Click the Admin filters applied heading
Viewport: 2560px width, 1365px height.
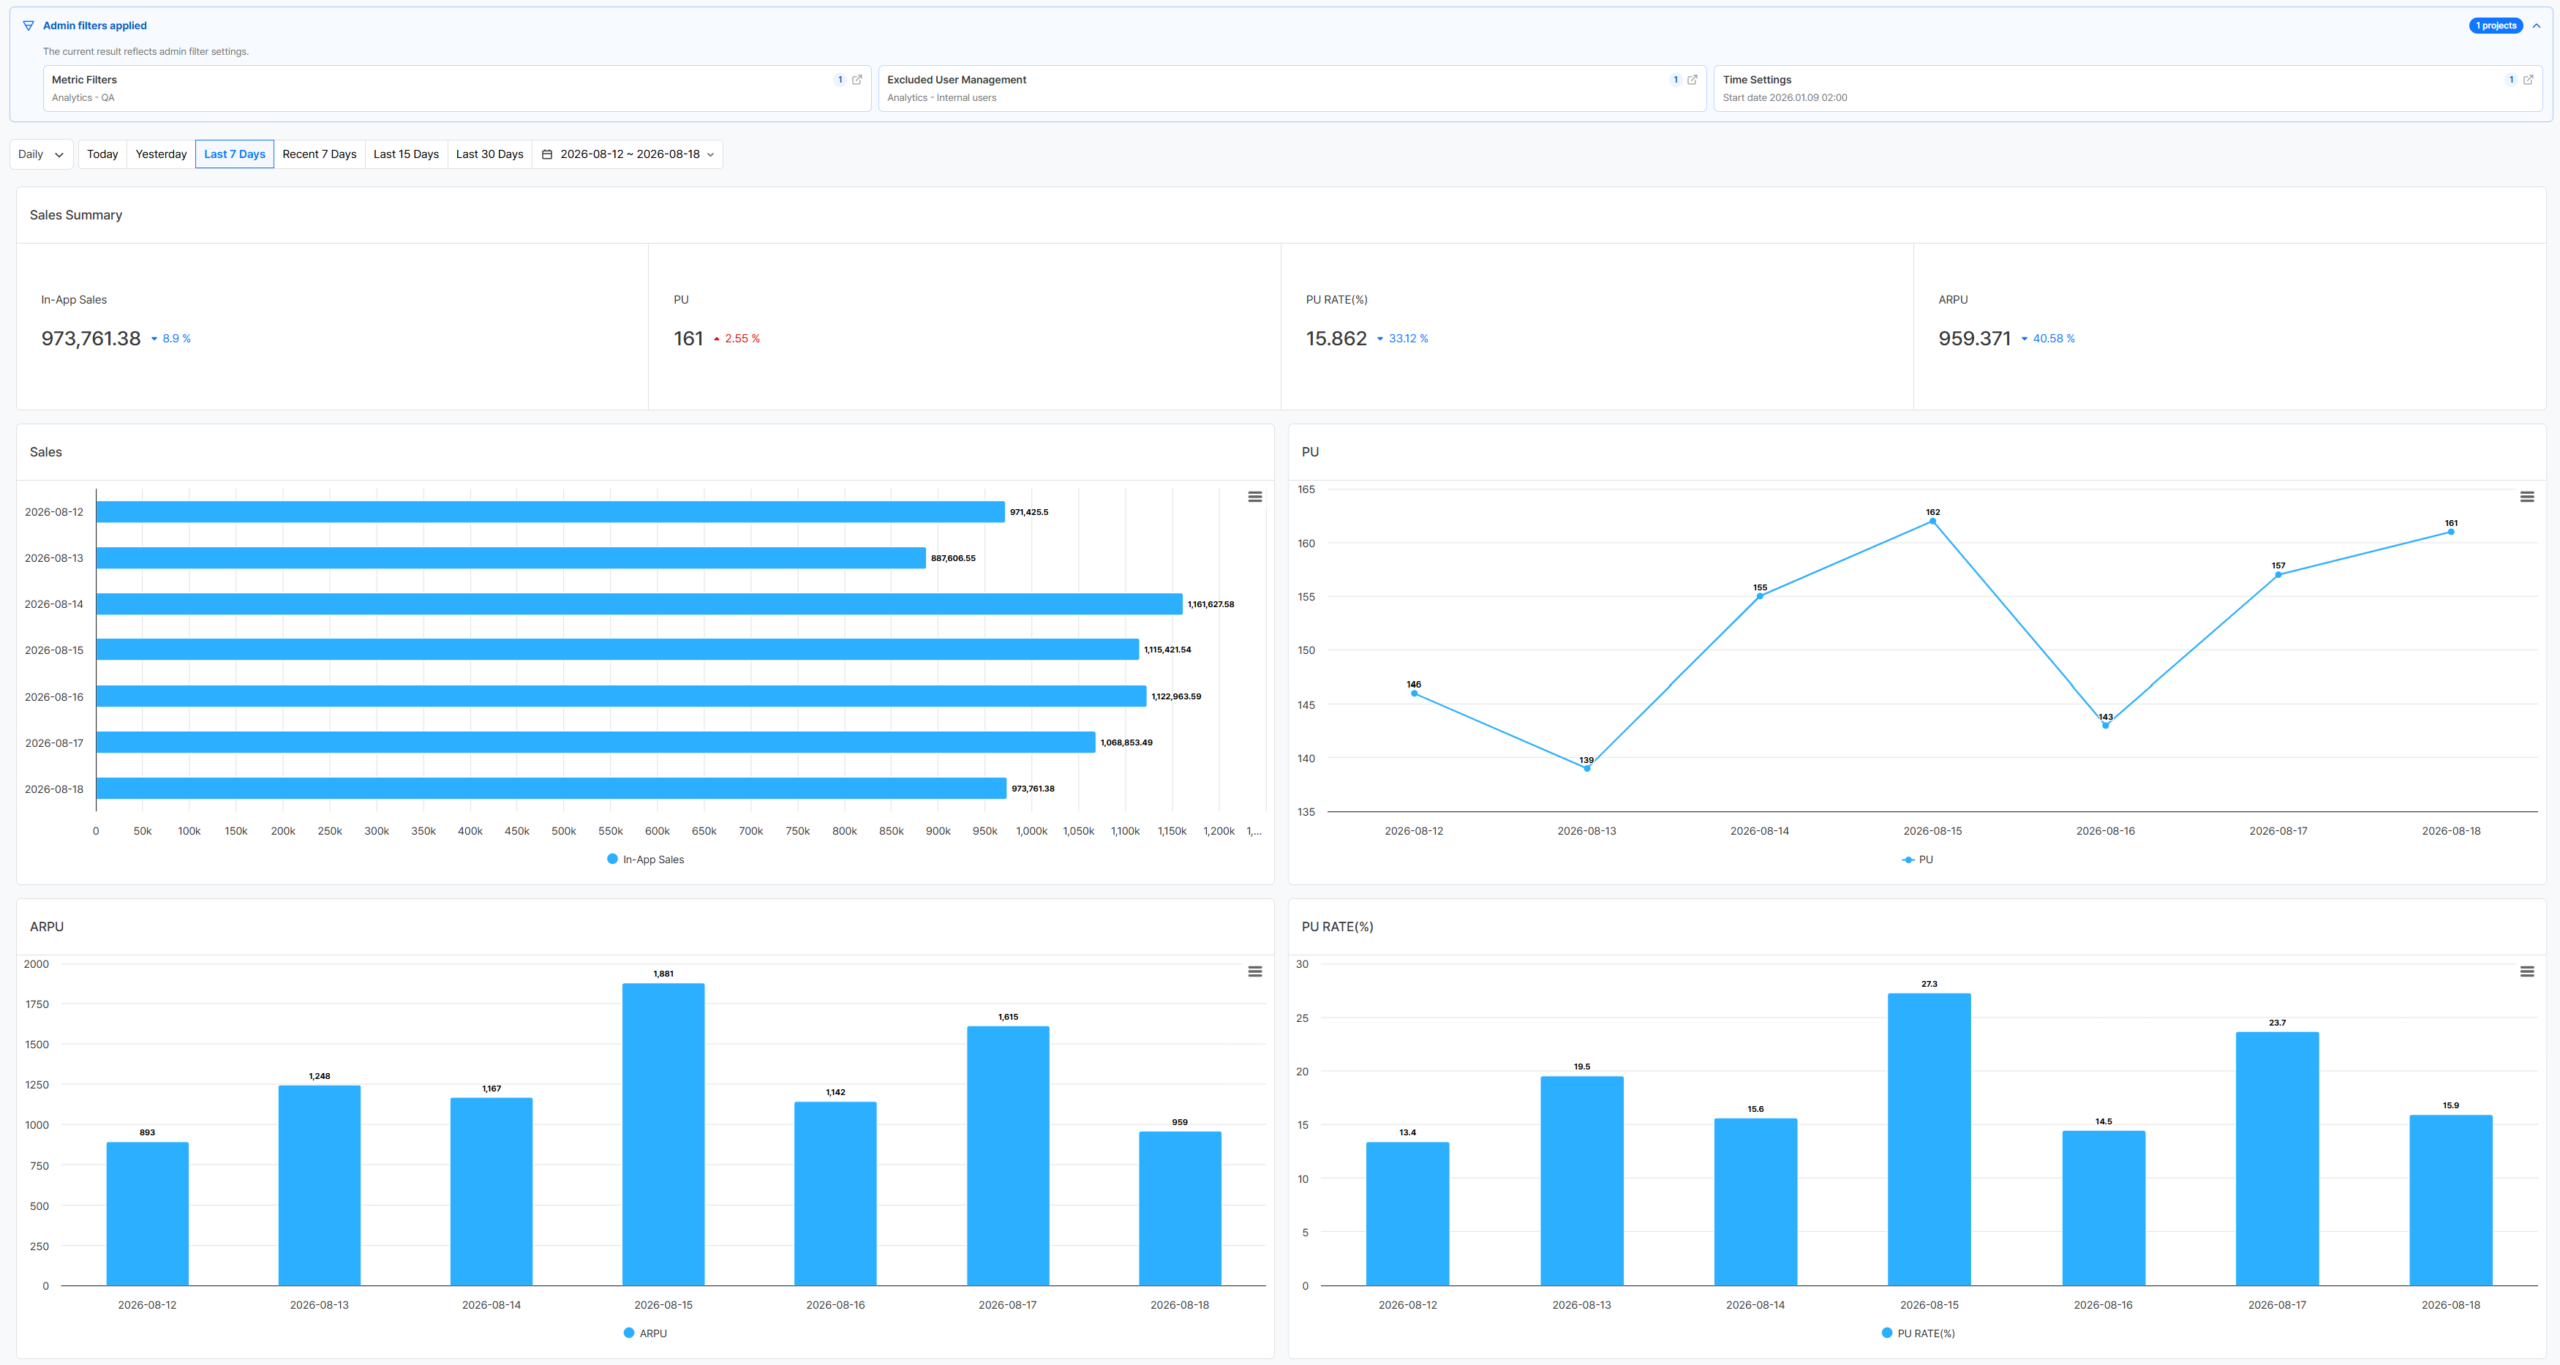click(95, 26)
